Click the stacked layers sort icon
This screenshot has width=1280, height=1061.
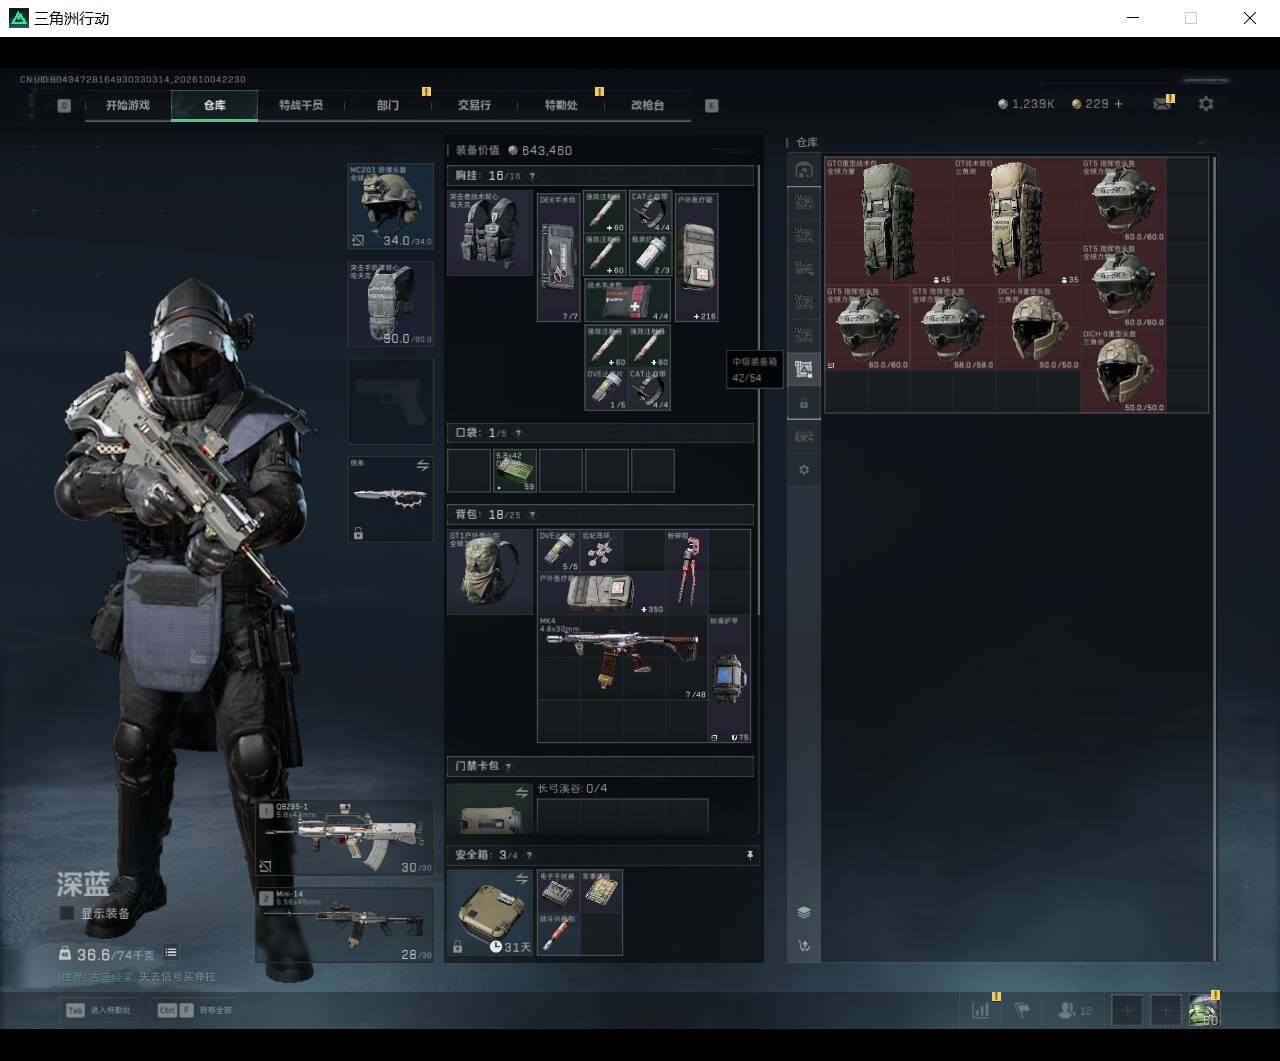pyautogui.click(x=804, y=912)
